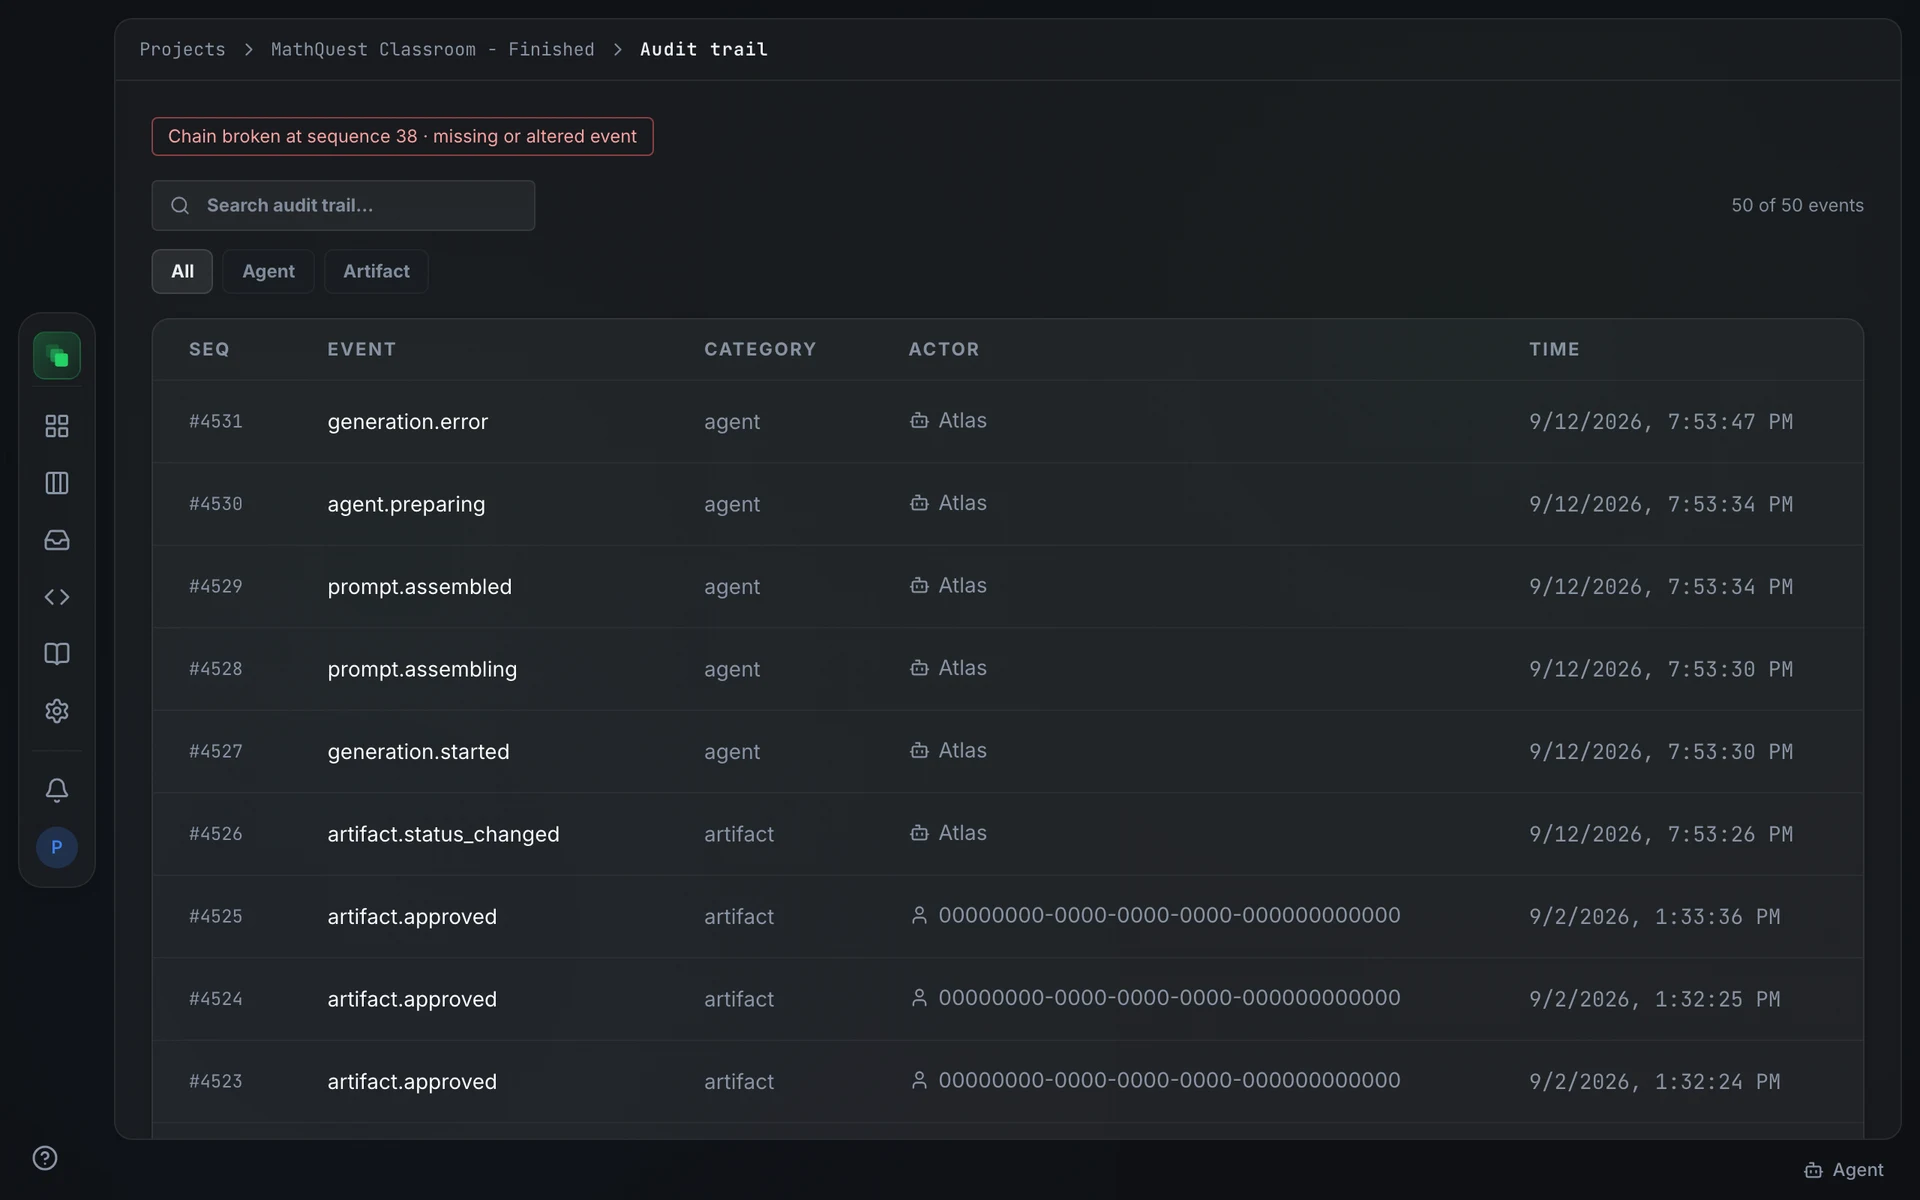Click the TIME column header

click(x=1554, y=349)
